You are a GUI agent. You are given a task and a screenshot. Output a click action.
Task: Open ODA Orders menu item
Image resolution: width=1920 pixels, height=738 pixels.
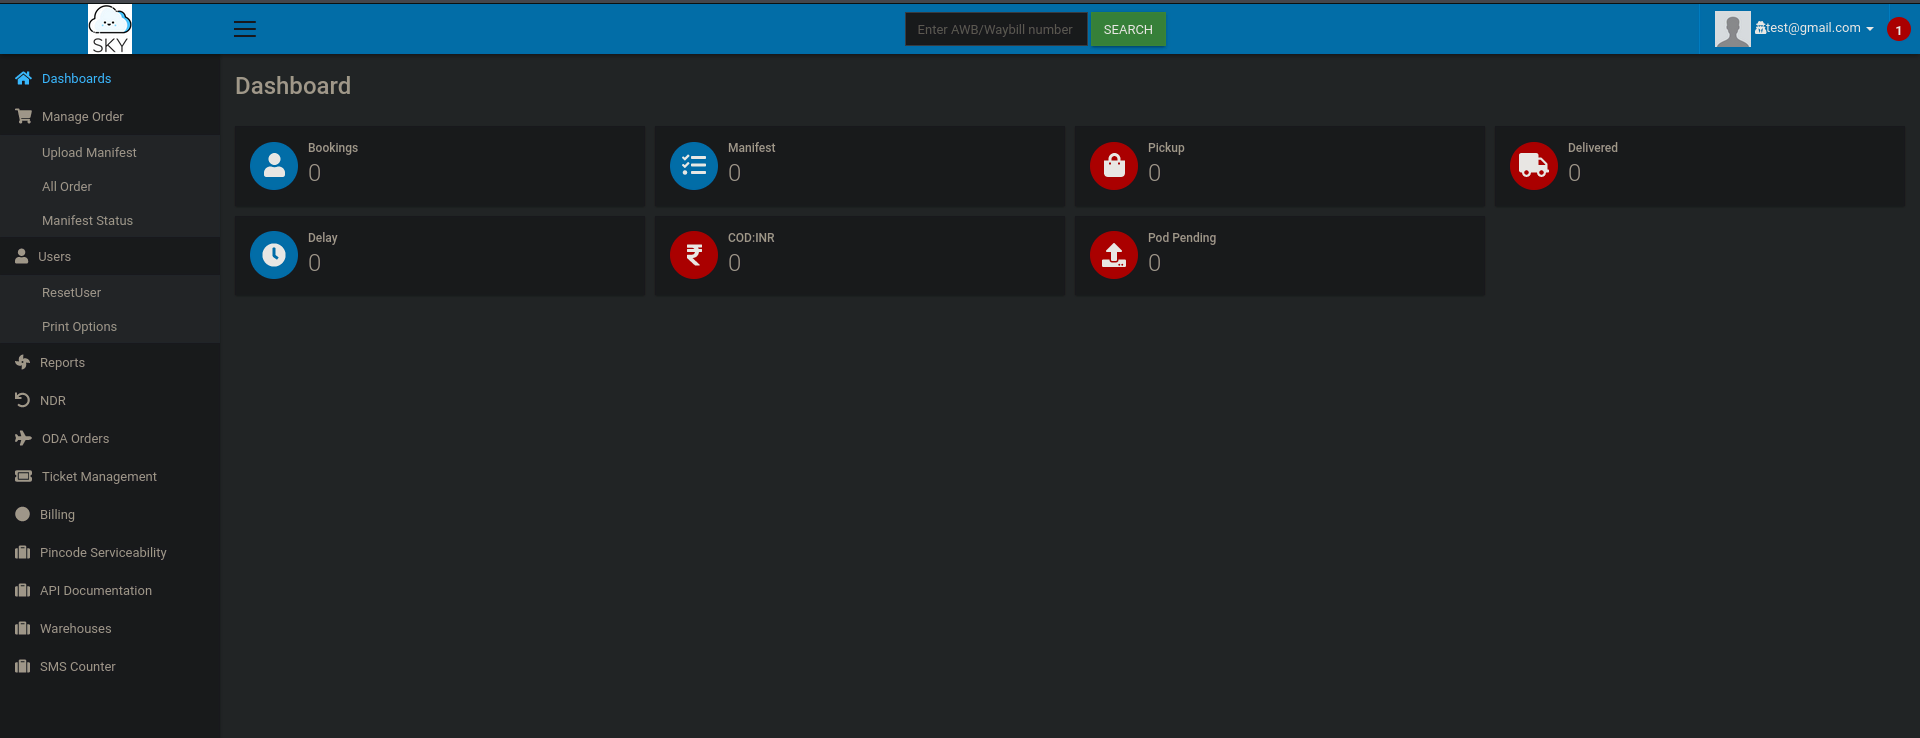click(x=110, y=438)
